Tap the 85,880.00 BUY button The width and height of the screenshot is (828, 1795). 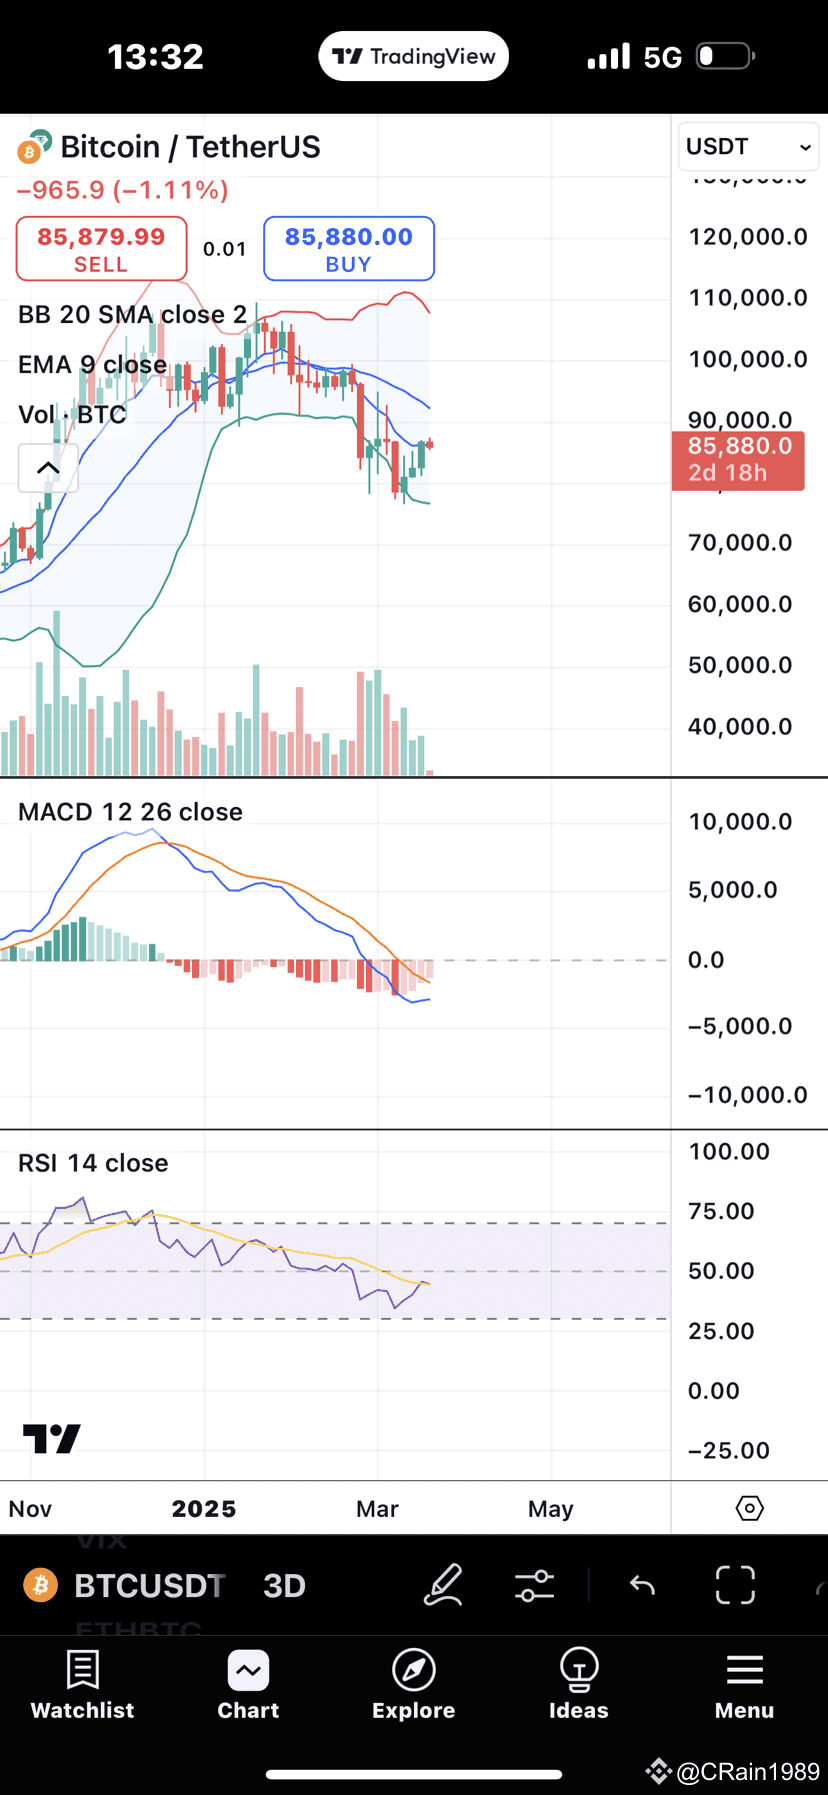click(348, 249)
